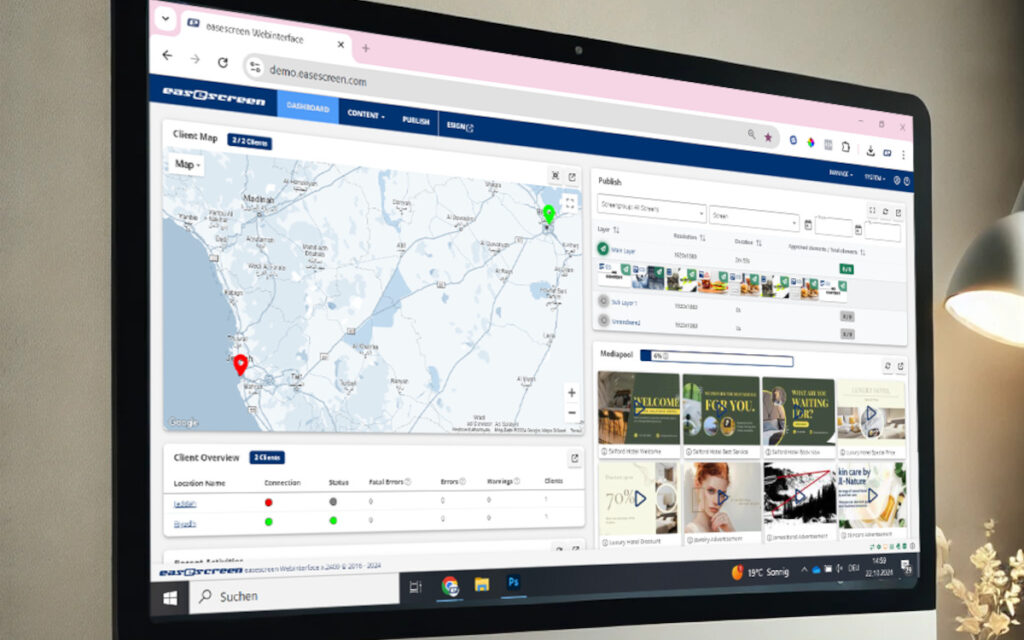The height and width of the screenshot is (640, 1024).
Task: Open the date picker in the Publish panel
Action: [x=808, y=225]
